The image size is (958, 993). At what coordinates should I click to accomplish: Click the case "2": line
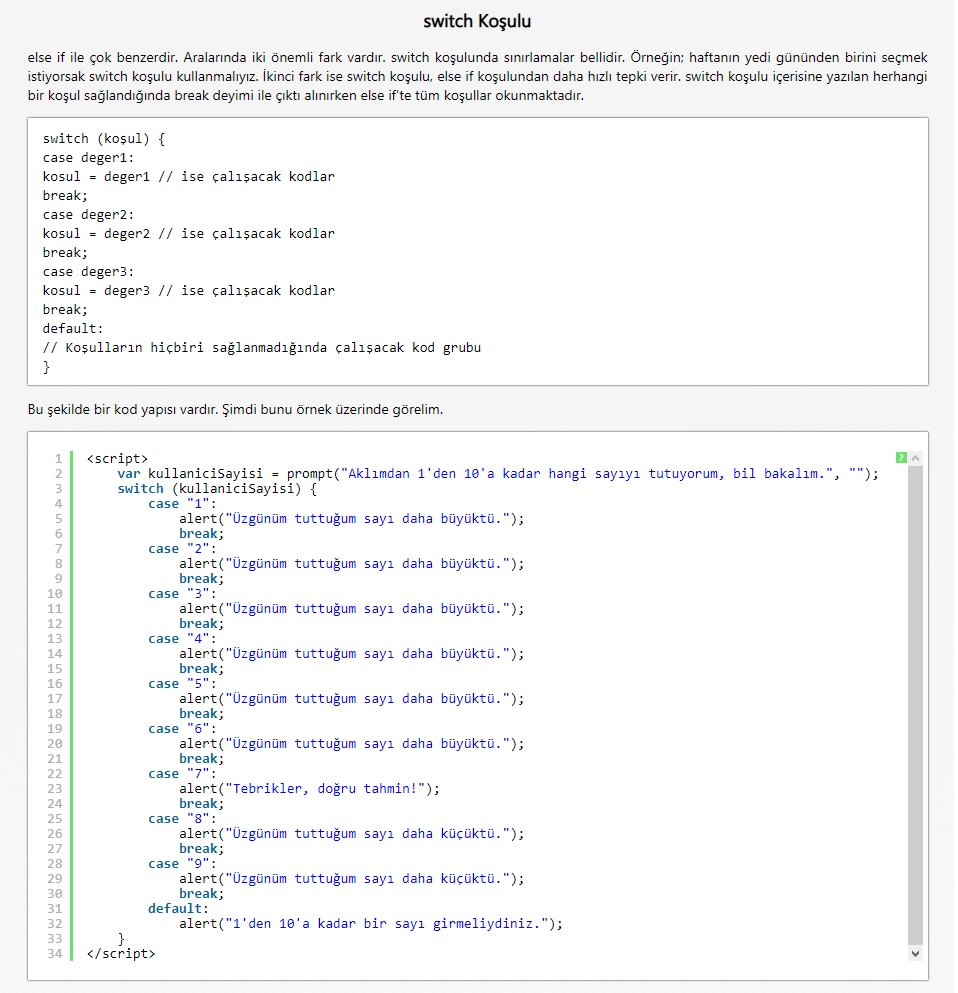point(182,549)
